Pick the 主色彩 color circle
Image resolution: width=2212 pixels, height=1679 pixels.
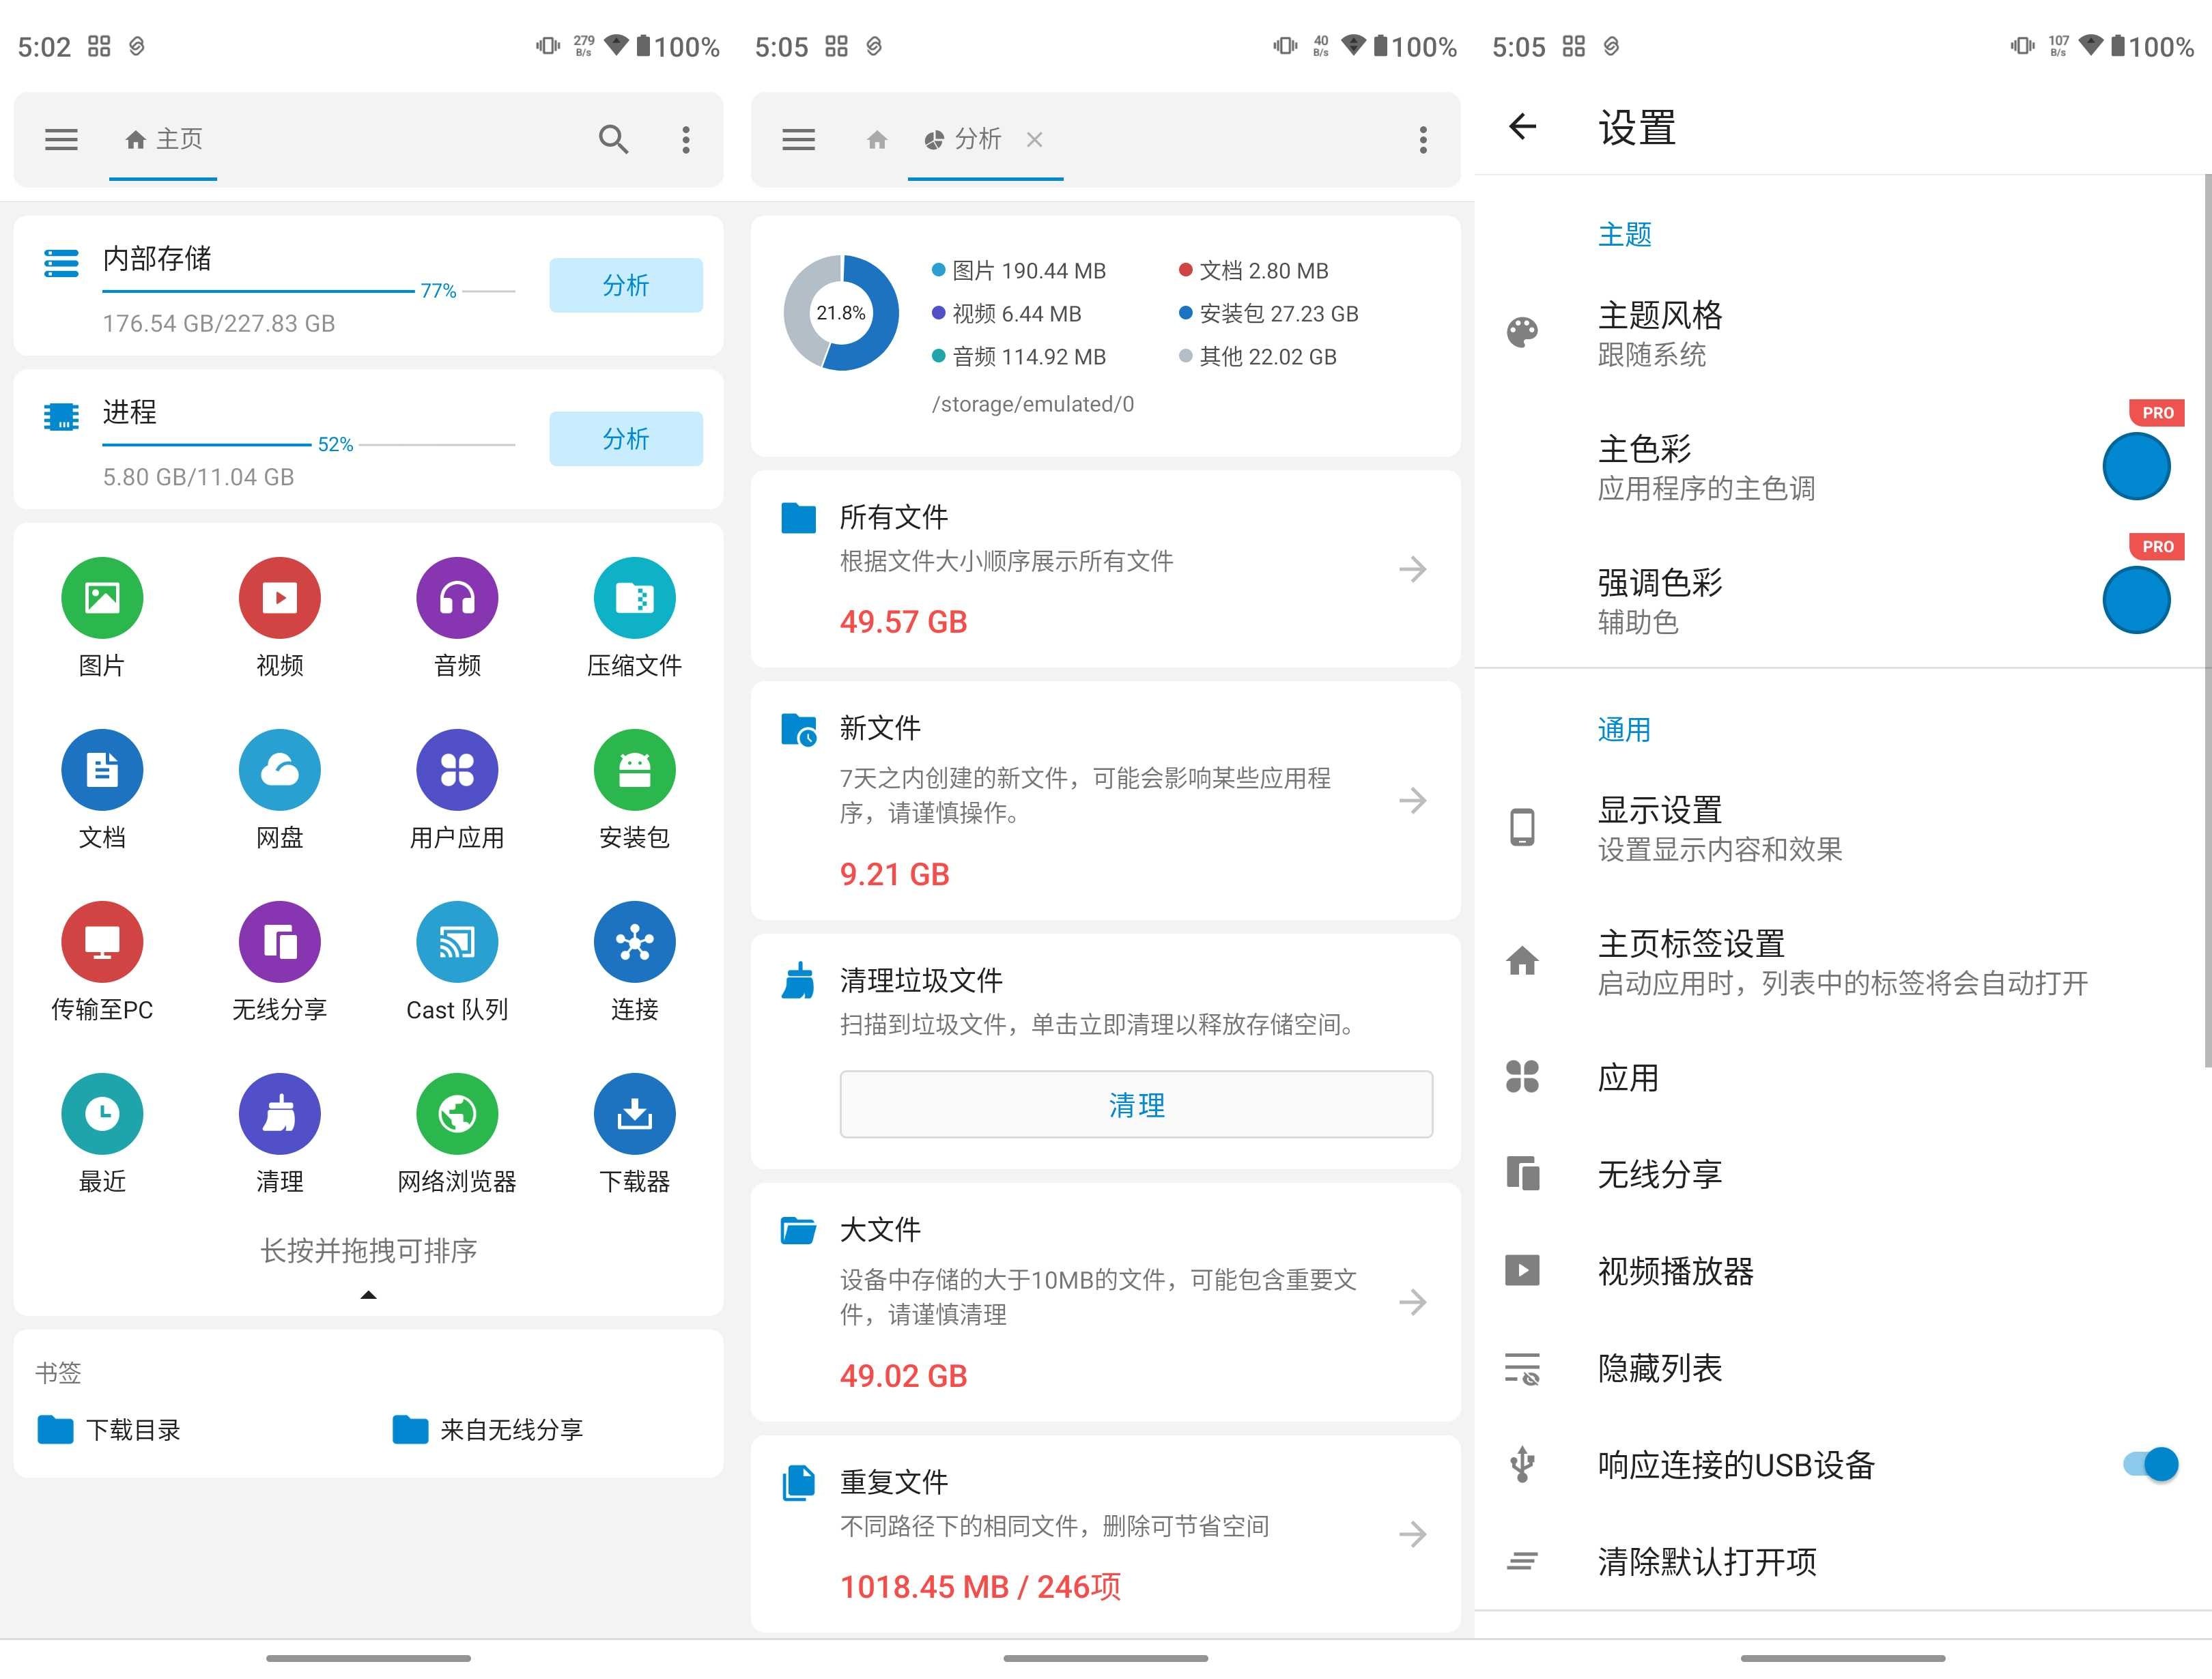click(x=2137, y=465)
